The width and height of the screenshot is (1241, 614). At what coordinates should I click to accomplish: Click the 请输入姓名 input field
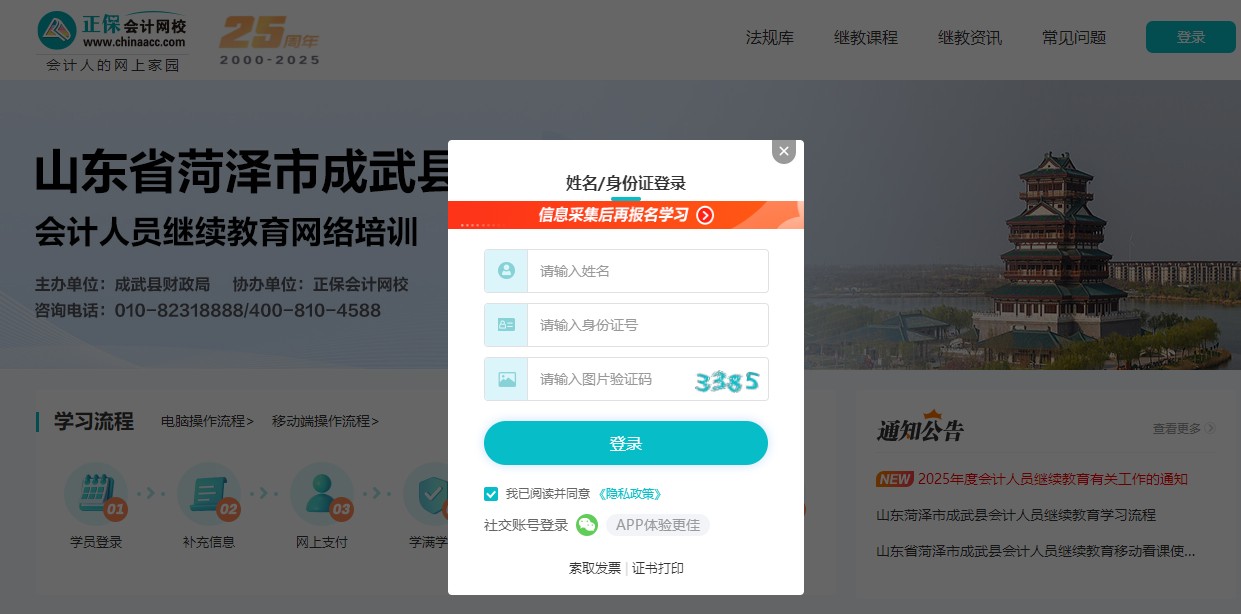(648, 271)
